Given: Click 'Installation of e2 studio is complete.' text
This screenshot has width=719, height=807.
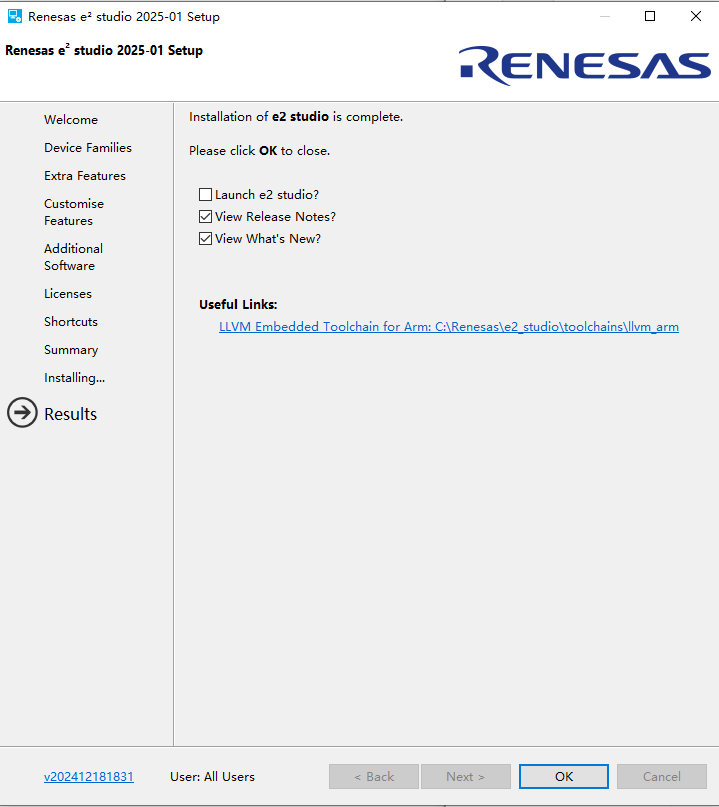Looking at the screenshot, I should 295,117.
